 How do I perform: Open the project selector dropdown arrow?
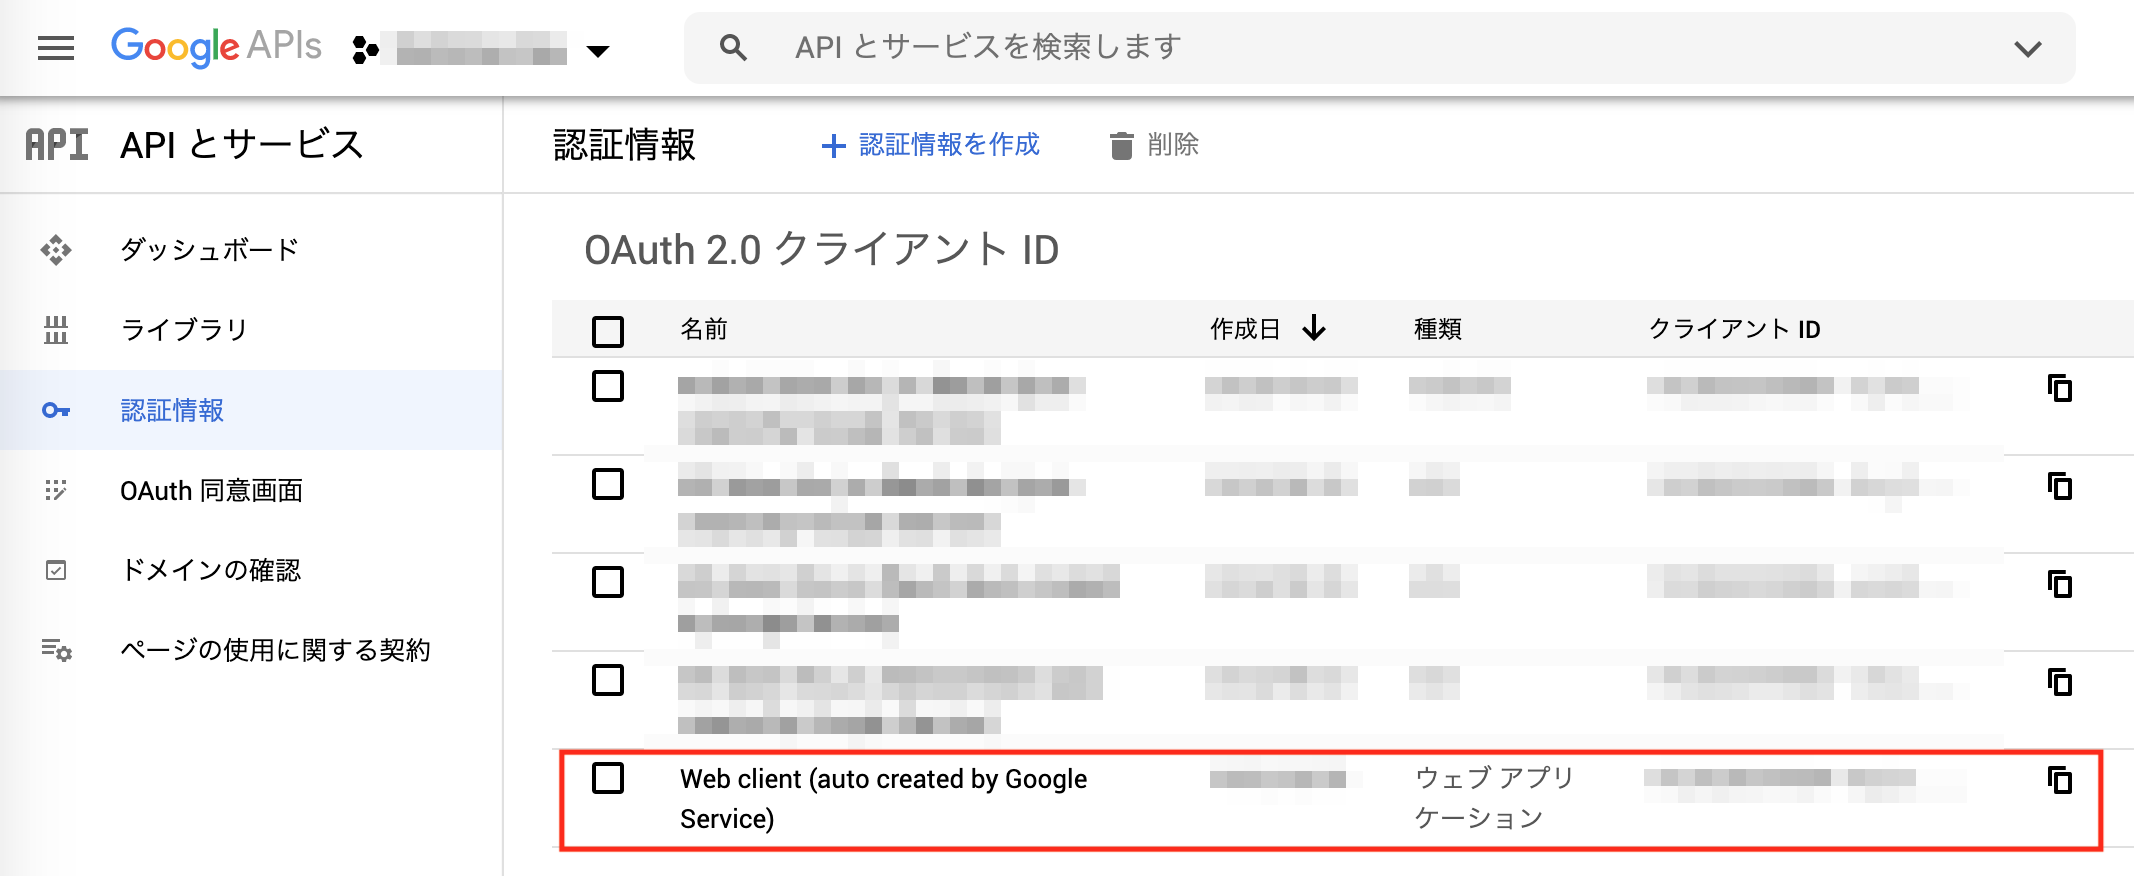(x=598, y=51)
